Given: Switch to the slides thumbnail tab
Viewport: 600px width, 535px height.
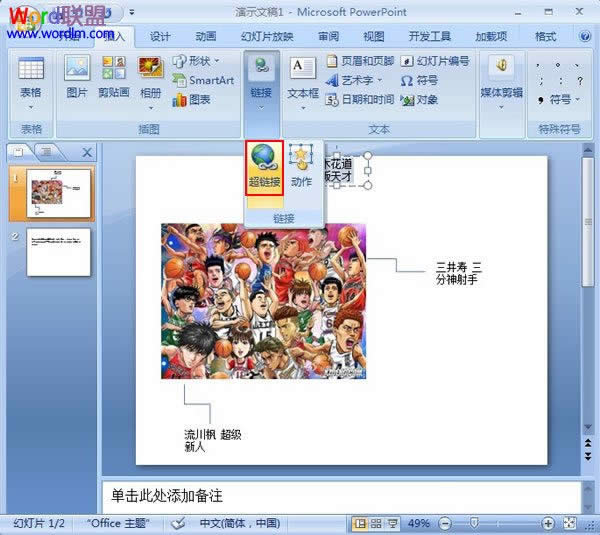Looking at the screenshot, I should (x=19, y=152).
